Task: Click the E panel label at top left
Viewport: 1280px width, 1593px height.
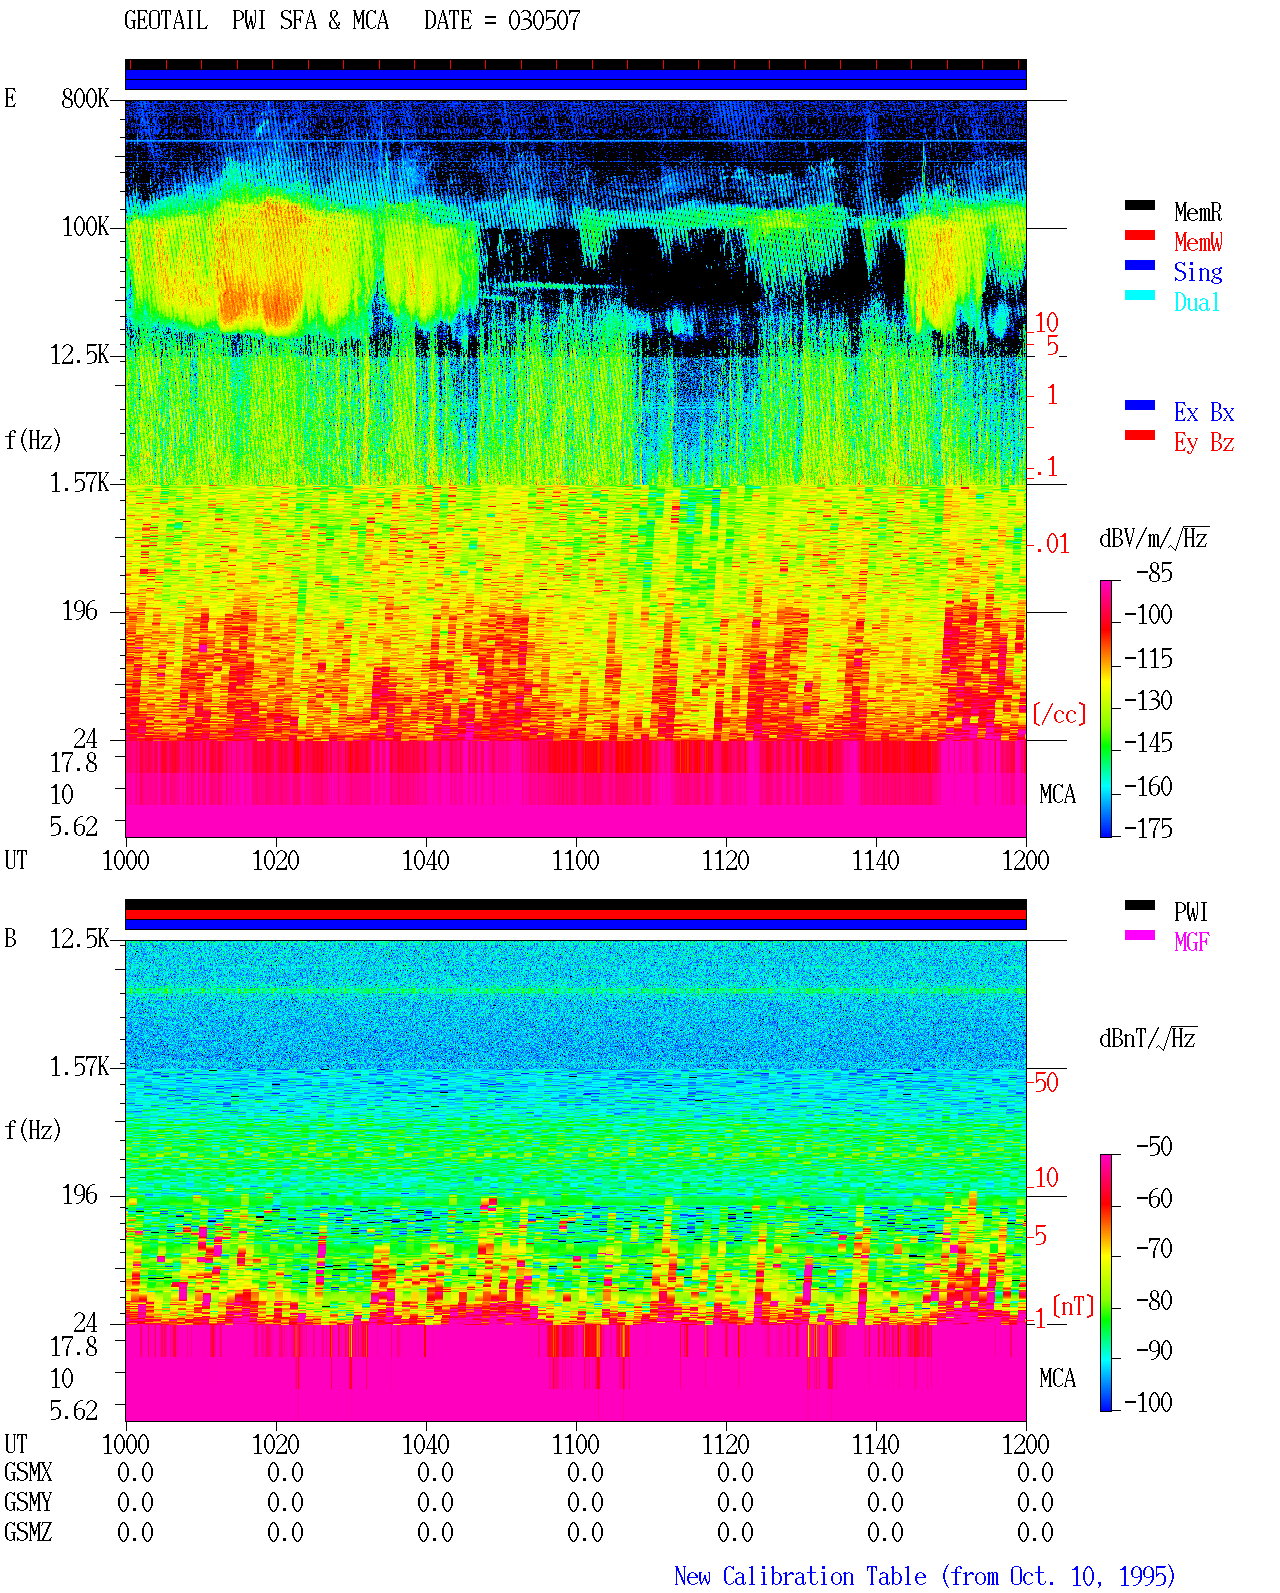Action: [x=10, y=98]
